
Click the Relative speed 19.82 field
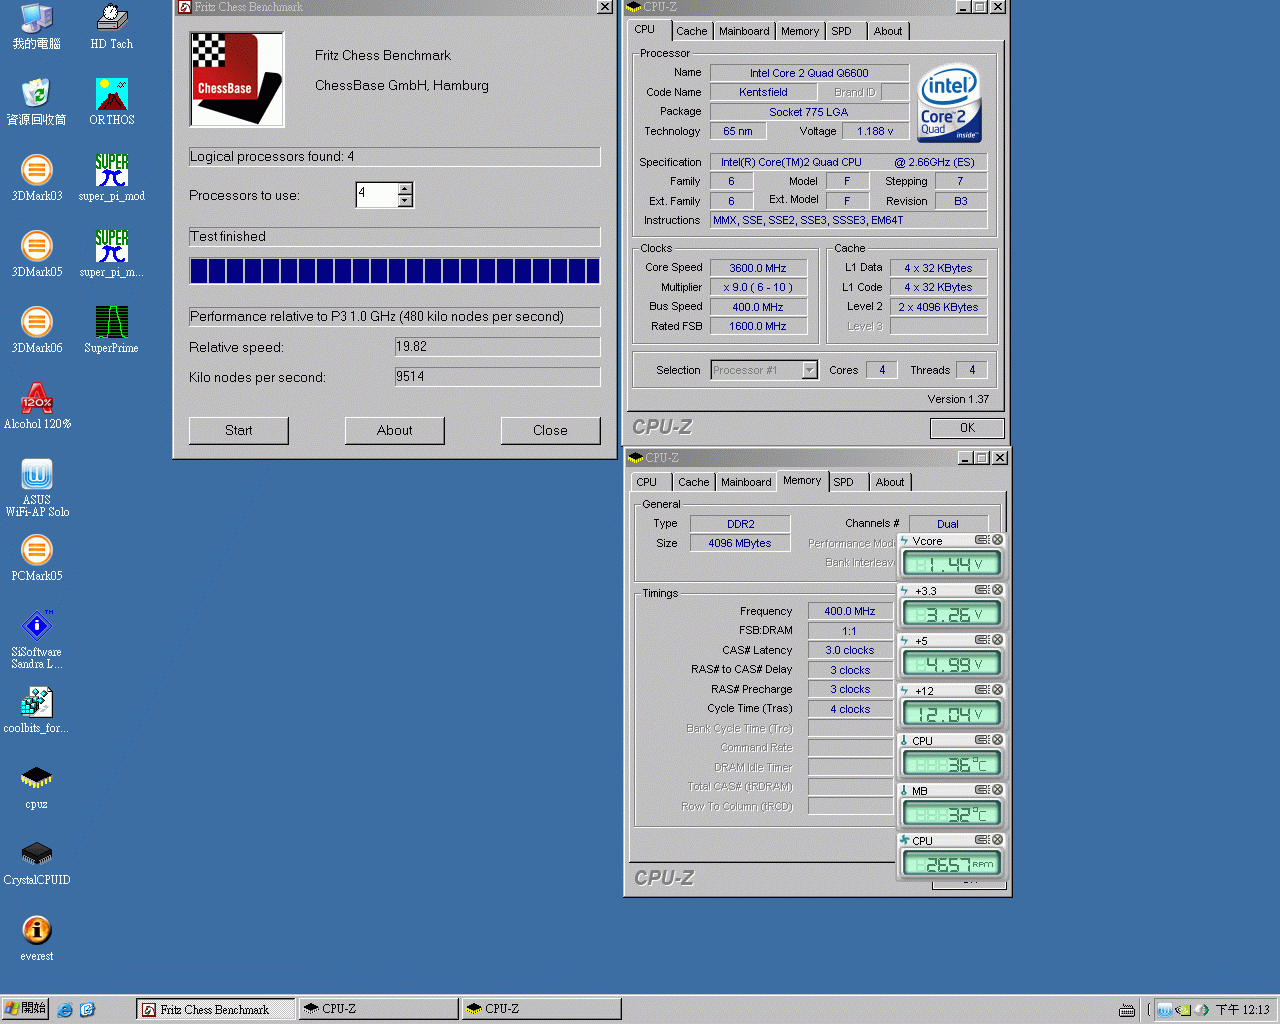(498, 347)
